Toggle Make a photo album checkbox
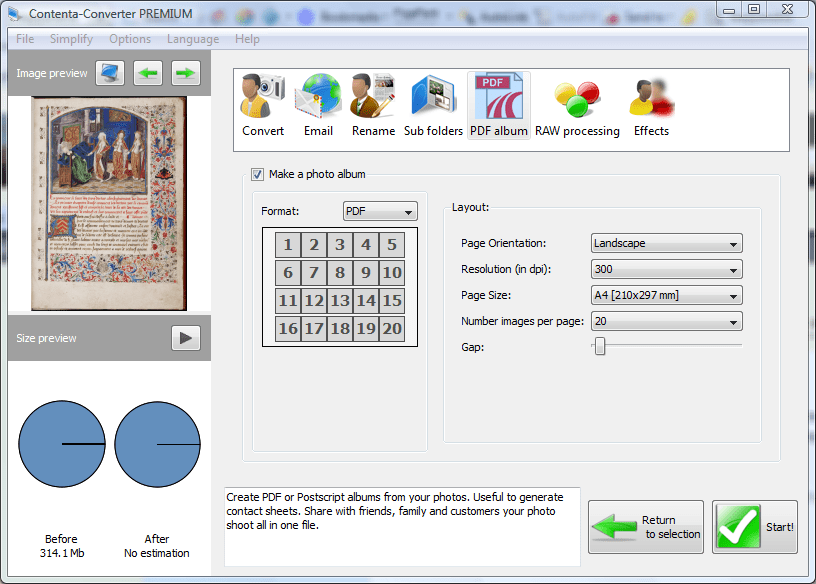Viewport: 816px width, 584px height. 258,174
